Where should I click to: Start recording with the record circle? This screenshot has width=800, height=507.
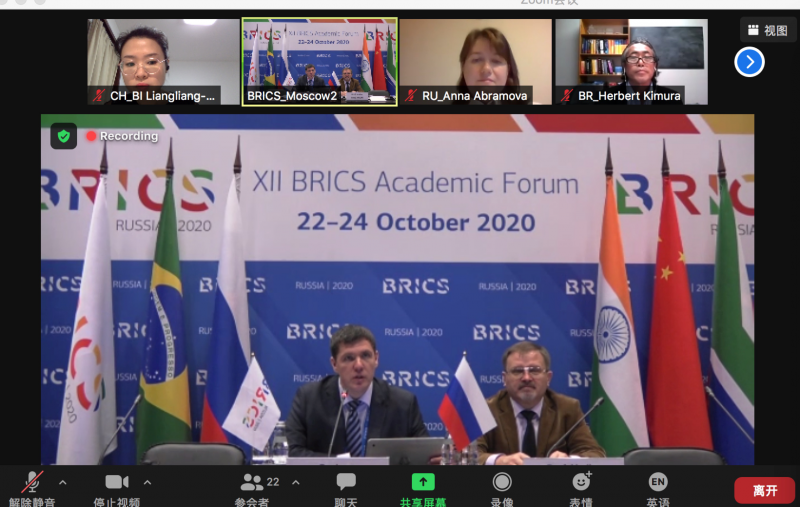(502, 482)
